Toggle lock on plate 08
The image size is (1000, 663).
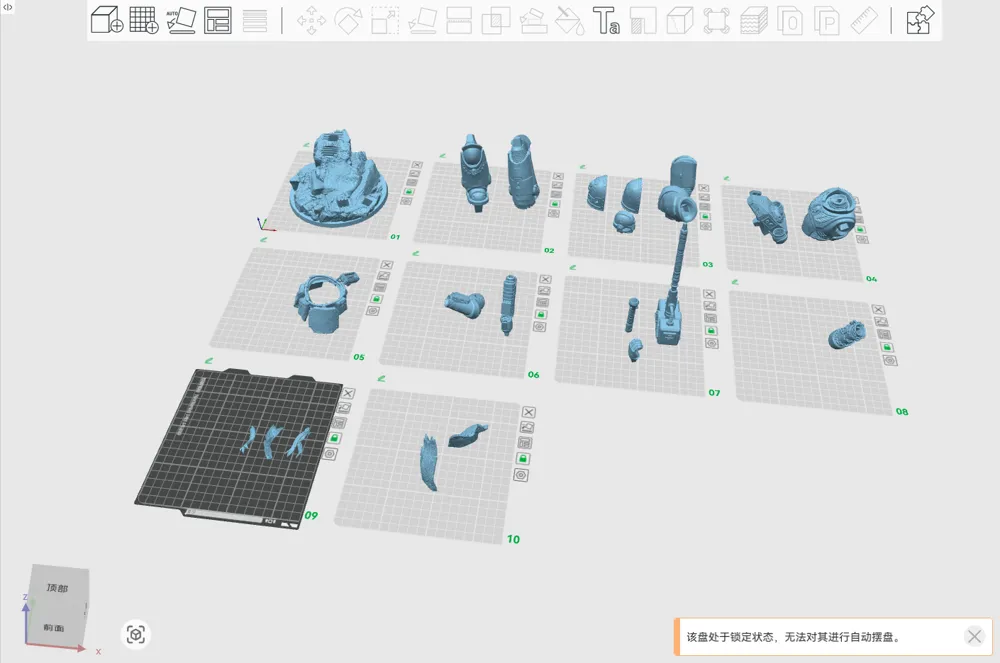886,347
